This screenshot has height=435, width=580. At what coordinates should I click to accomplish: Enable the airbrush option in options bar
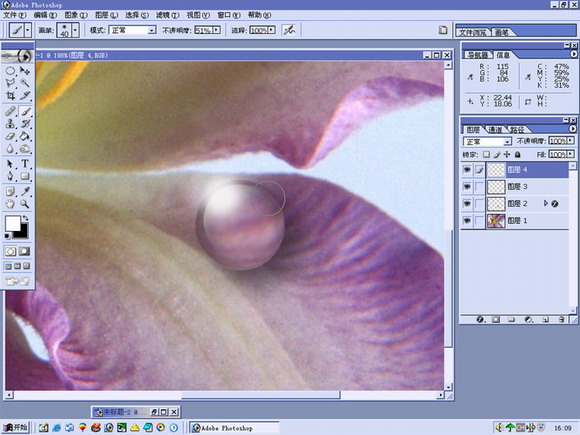(289, 30)
